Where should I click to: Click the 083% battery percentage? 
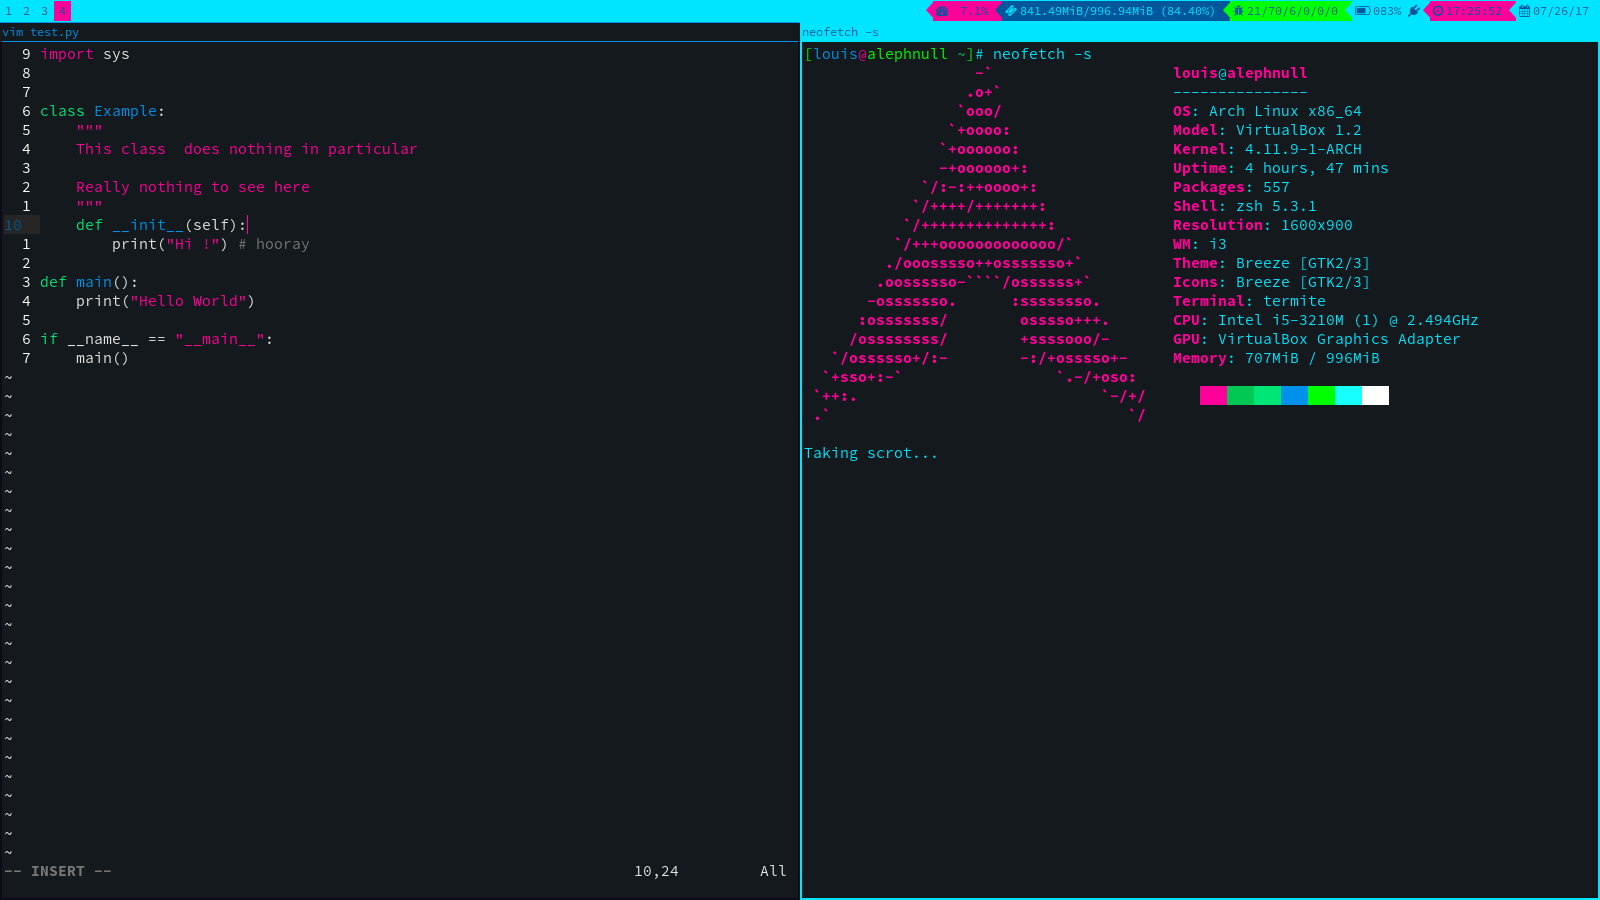[x=1387, y=11]
